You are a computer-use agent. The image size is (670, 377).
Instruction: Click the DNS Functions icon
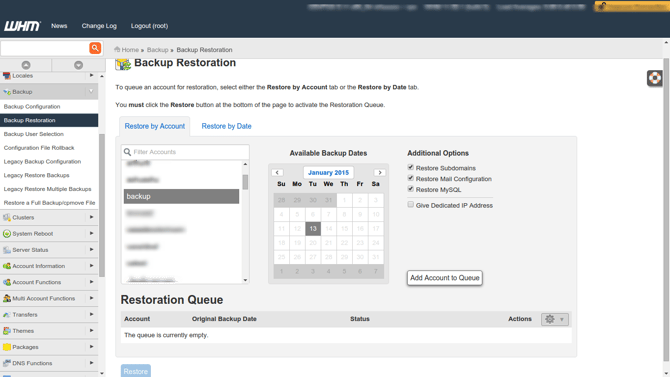(7, 363)
